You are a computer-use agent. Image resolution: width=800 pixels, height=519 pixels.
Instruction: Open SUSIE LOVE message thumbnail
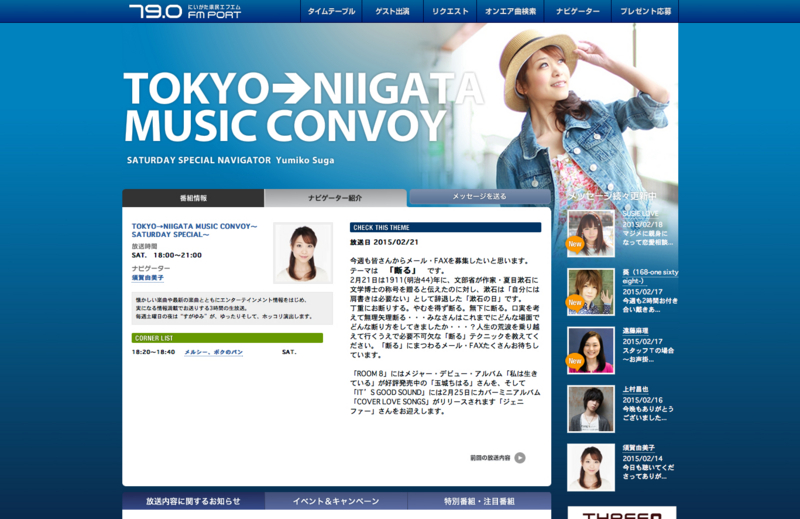point(591,233)
